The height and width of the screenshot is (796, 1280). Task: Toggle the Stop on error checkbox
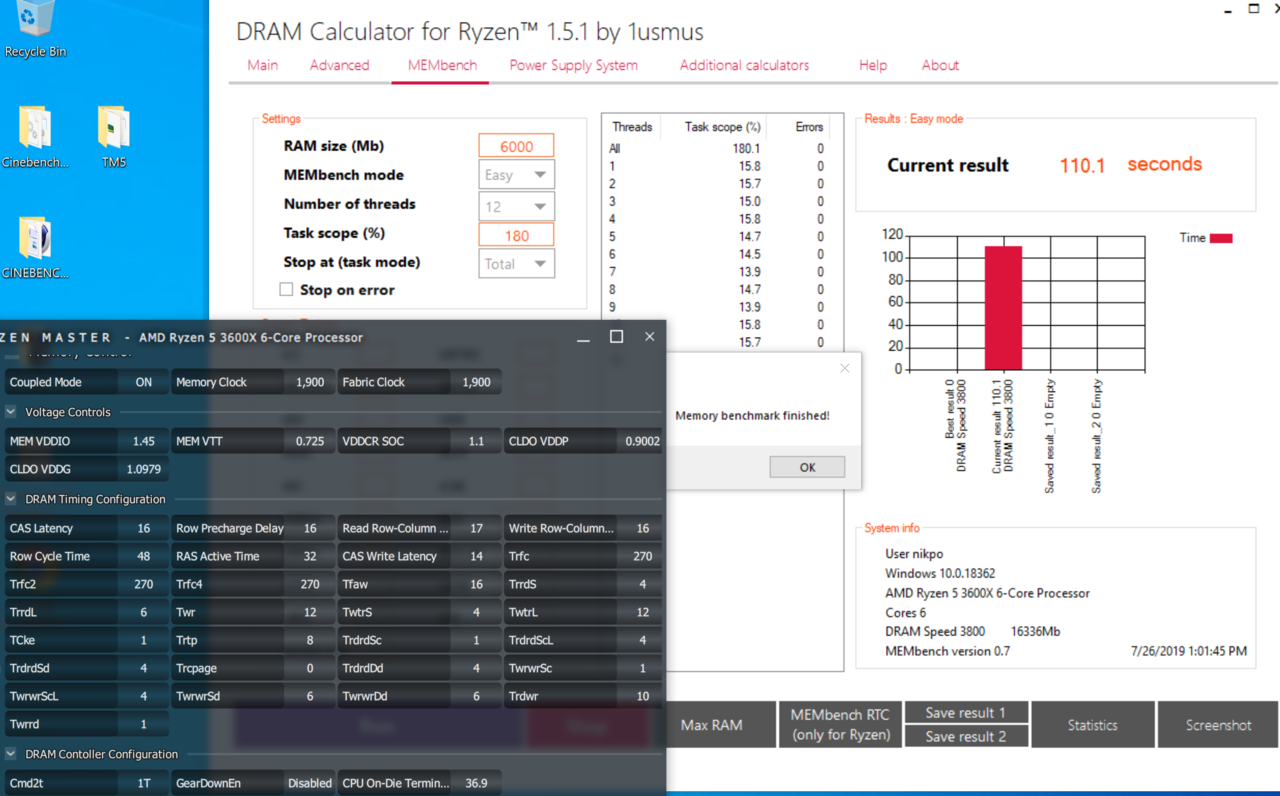click(287, 290)
